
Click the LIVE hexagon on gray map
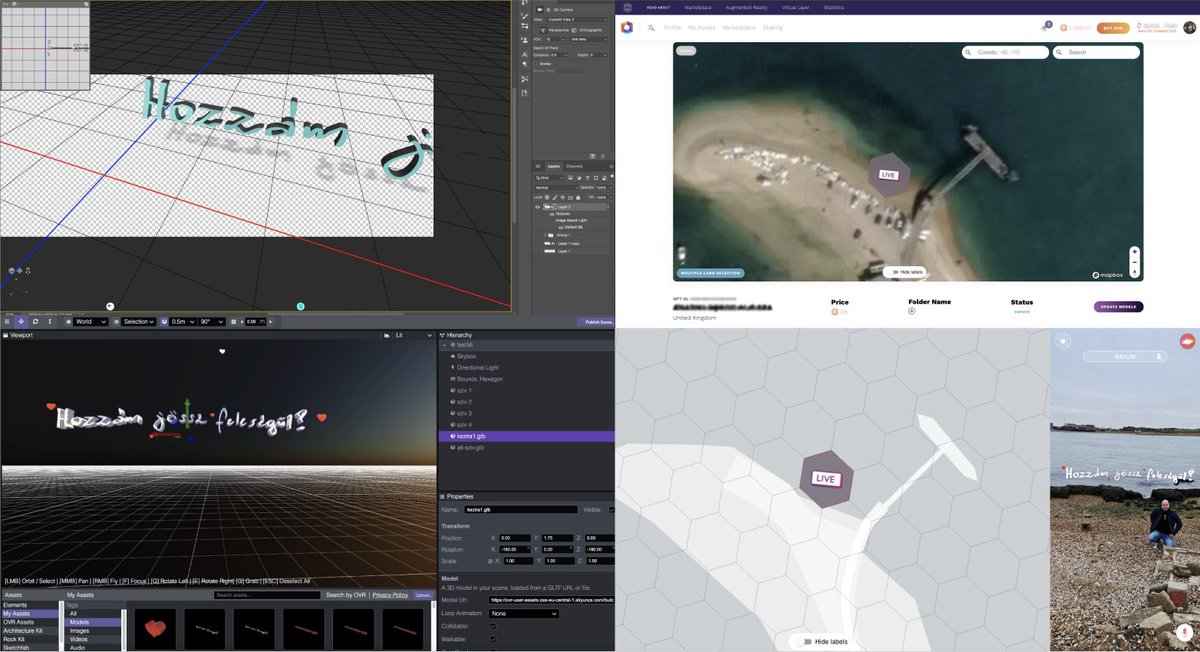[826, 479]
